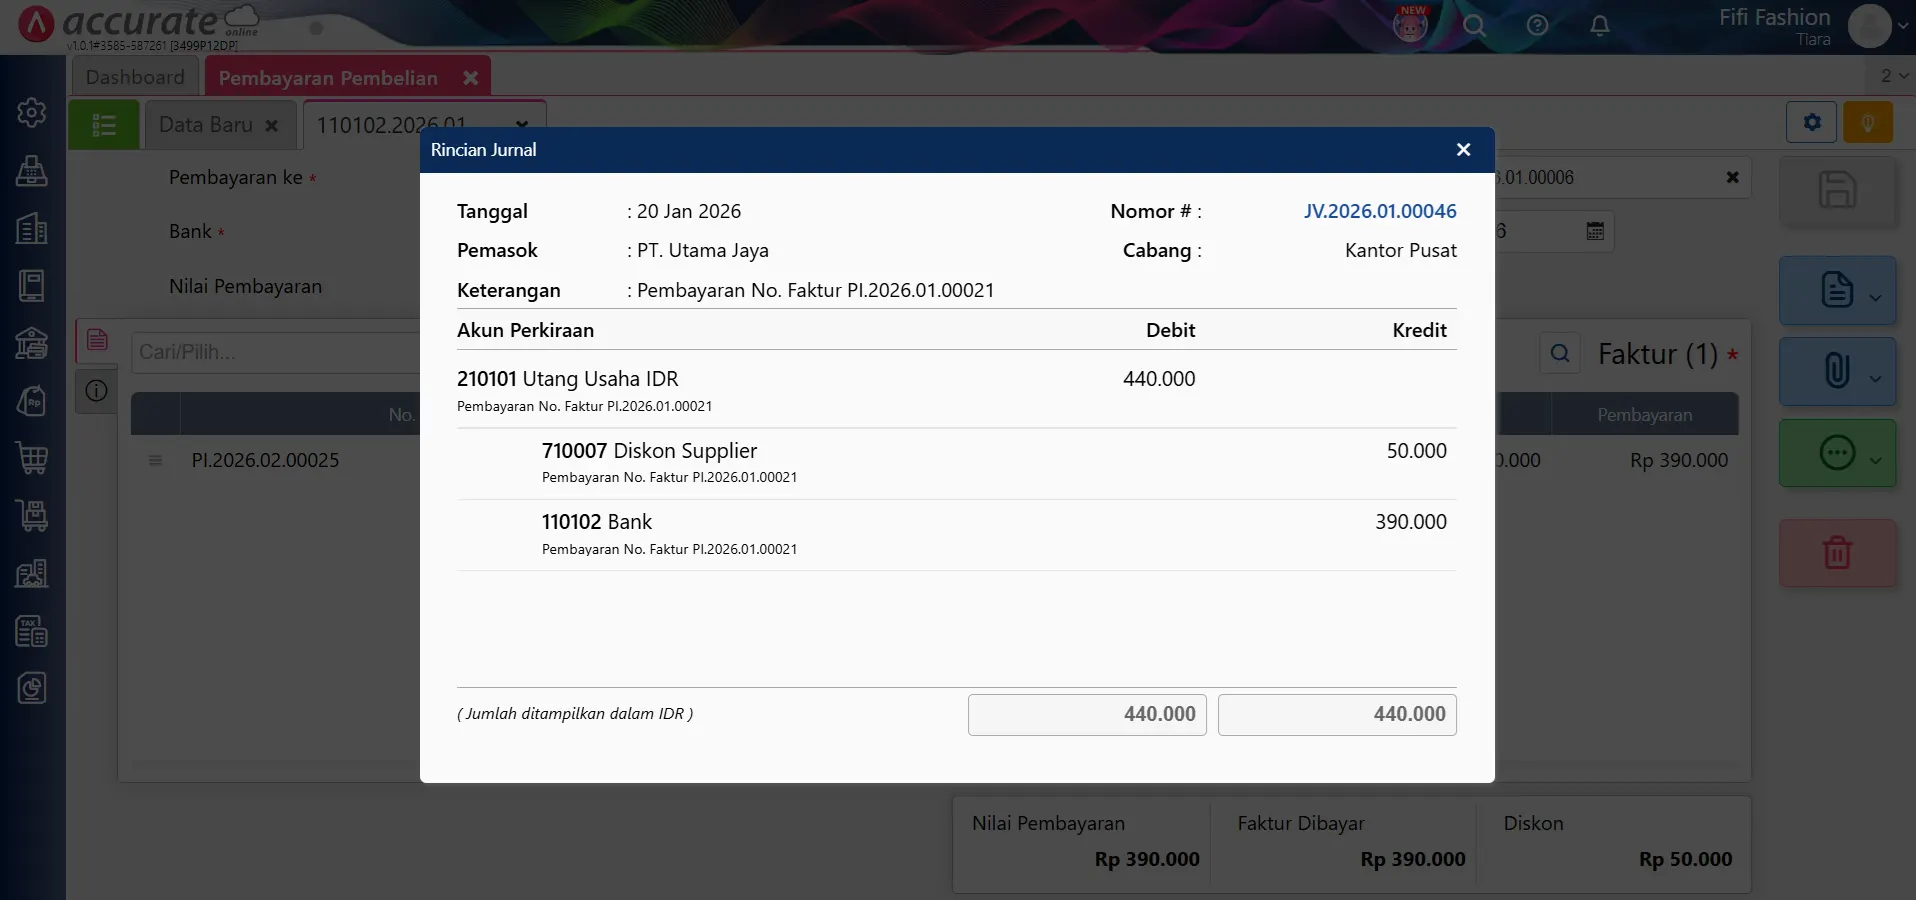The image size is (1916, 900).
Task: Click the Cari/Pilih search input field
Action: point(275,352)
